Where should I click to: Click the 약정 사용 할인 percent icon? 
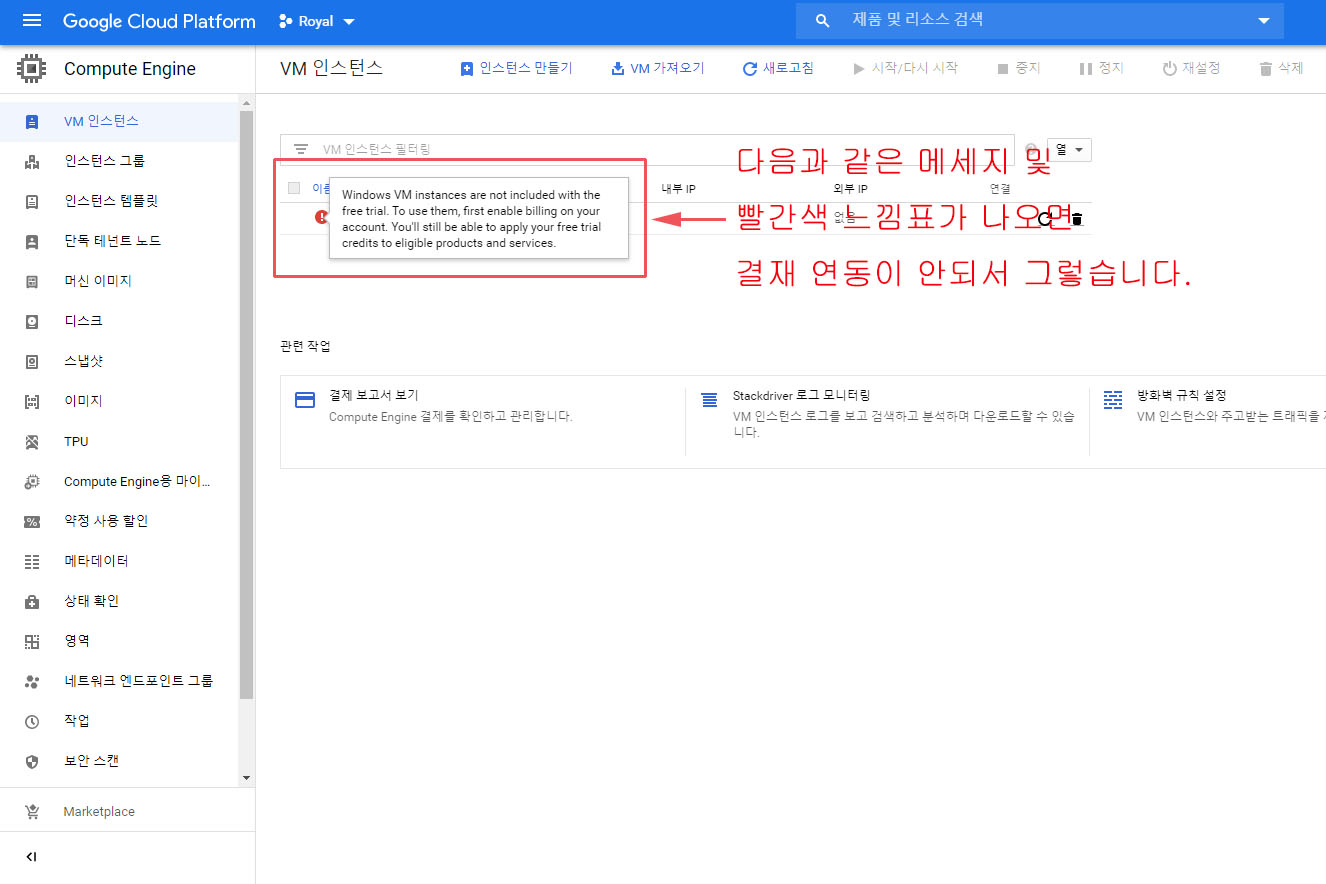[x=32, y=521]
